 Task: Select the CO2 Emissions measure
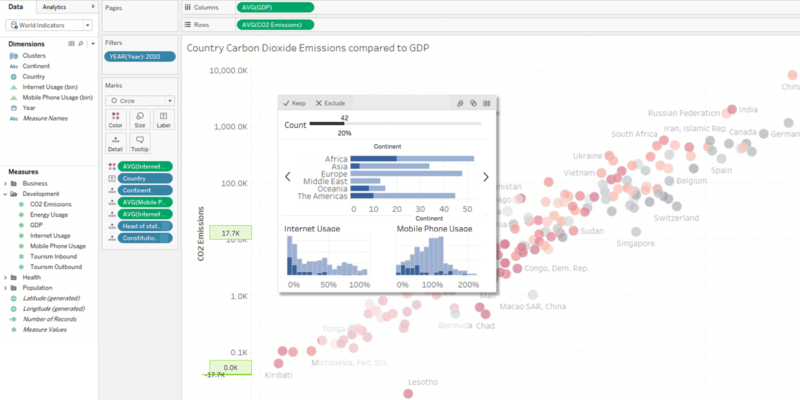tap(51, 204)
